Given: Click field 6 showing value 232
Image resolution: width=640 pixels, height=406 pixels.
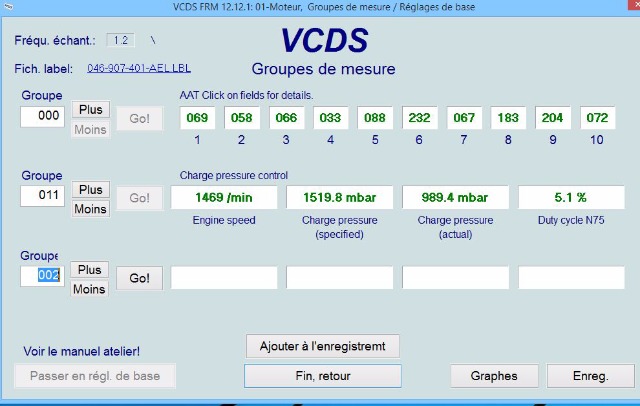Looking at the screenshot, I should pos(420,118).
